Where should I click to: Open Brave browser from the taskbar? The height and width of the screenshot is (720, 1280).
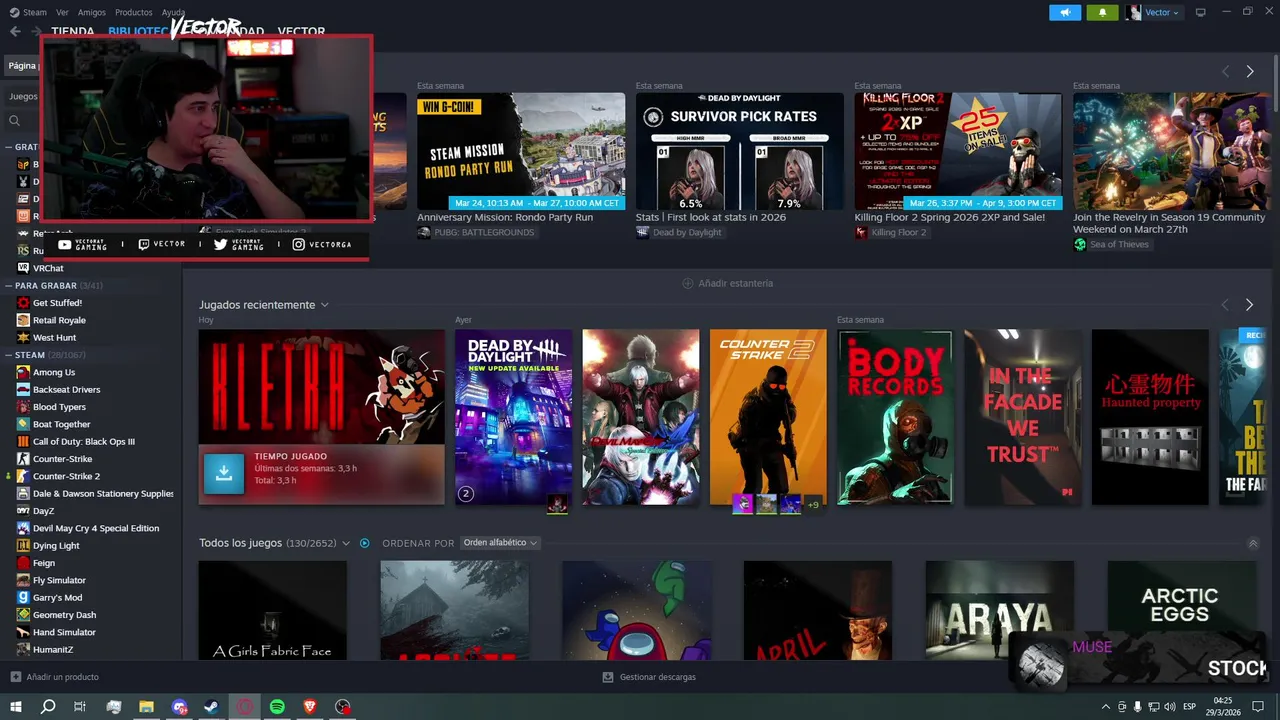pos(310,707)
